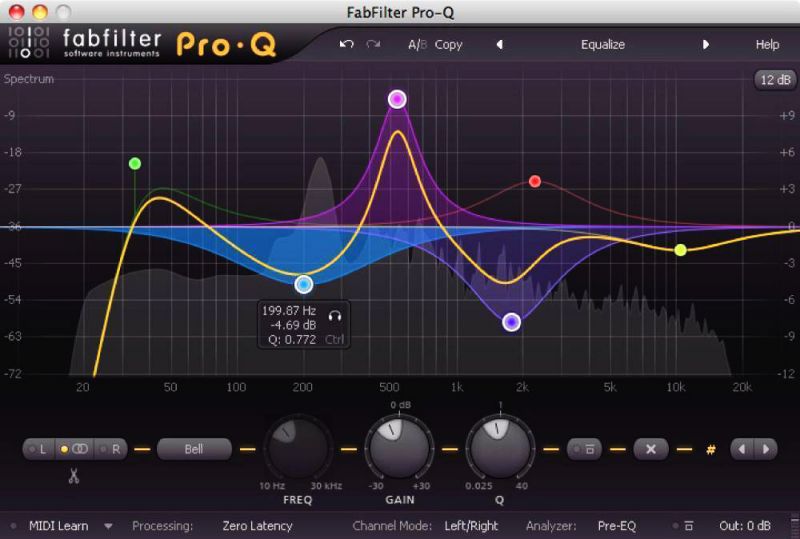Click the 199.87 Hz frequency value
800x539 pixels.
click(x=289, y=311)
